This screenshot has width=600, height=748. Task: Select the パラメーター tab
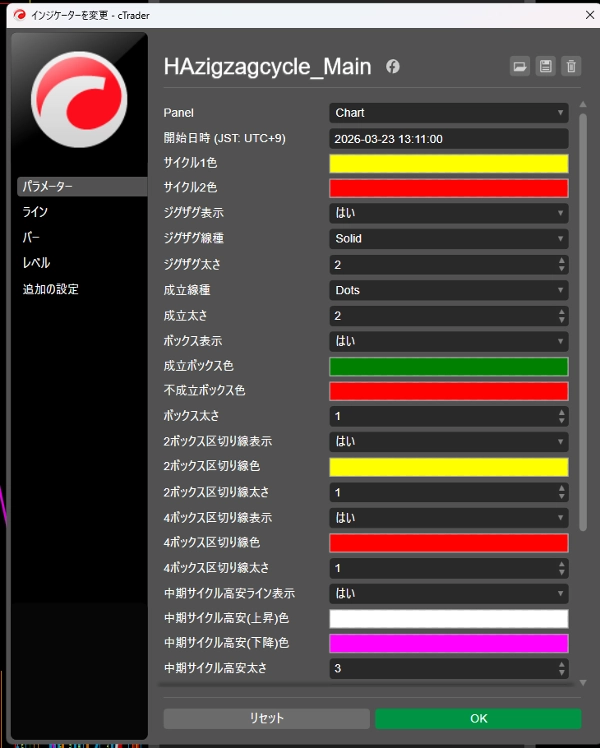pyautogui.click(x=82, y=186)
